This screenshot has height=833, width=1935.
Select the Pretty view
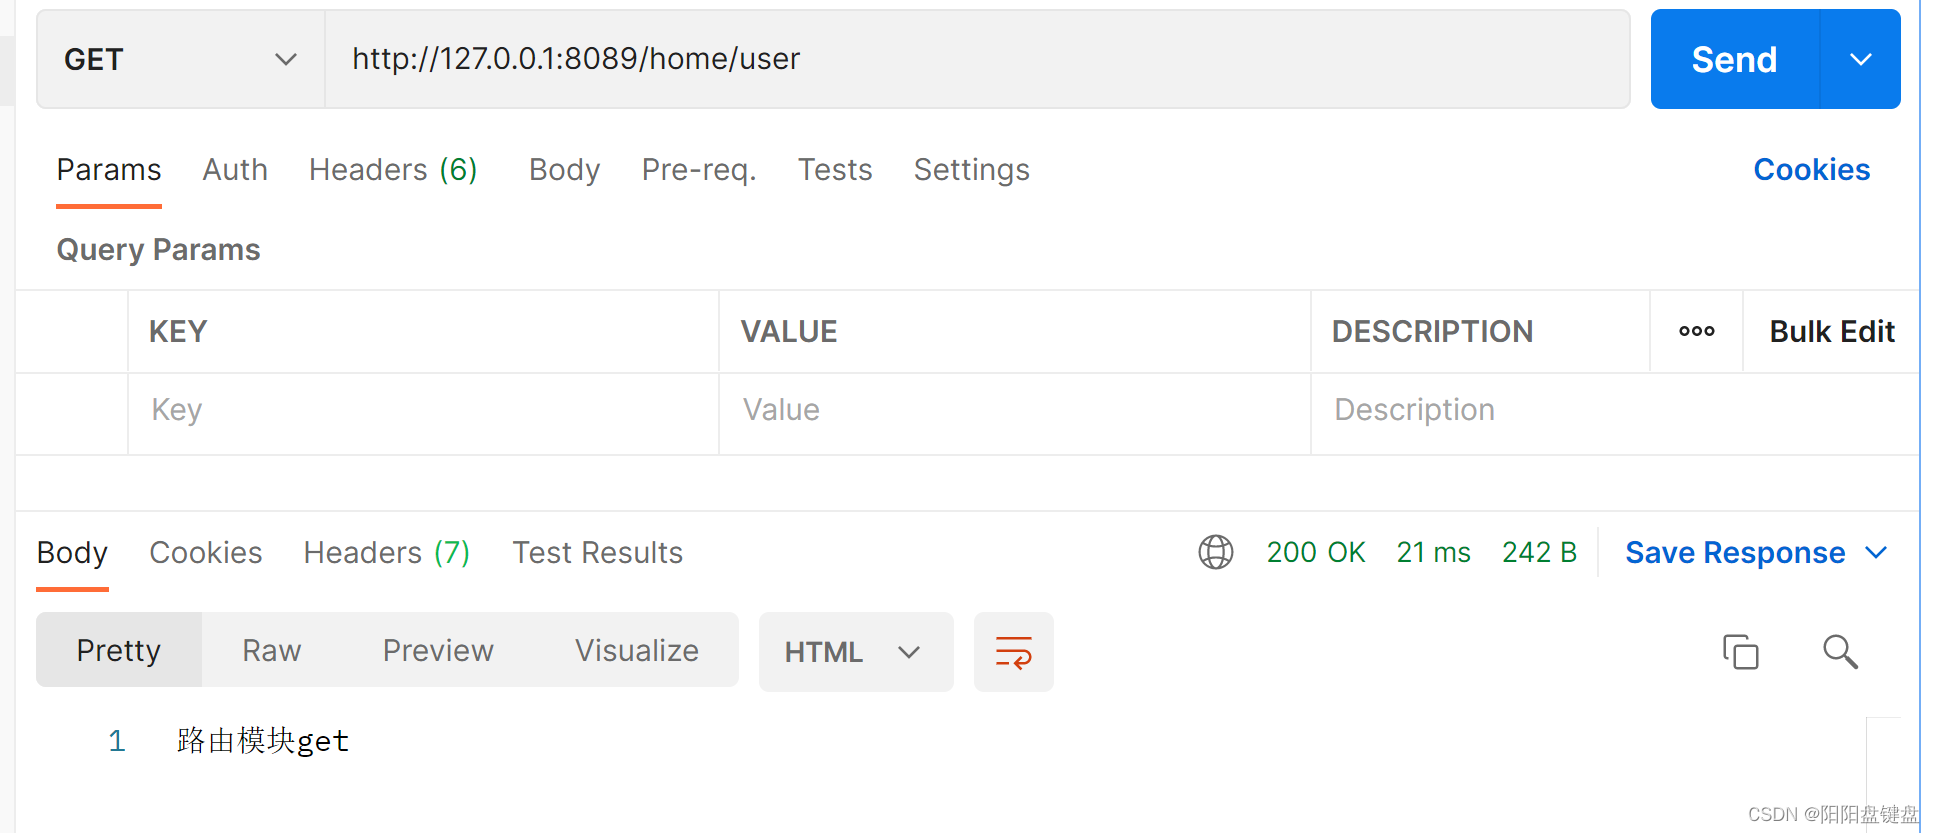point(119,650)
